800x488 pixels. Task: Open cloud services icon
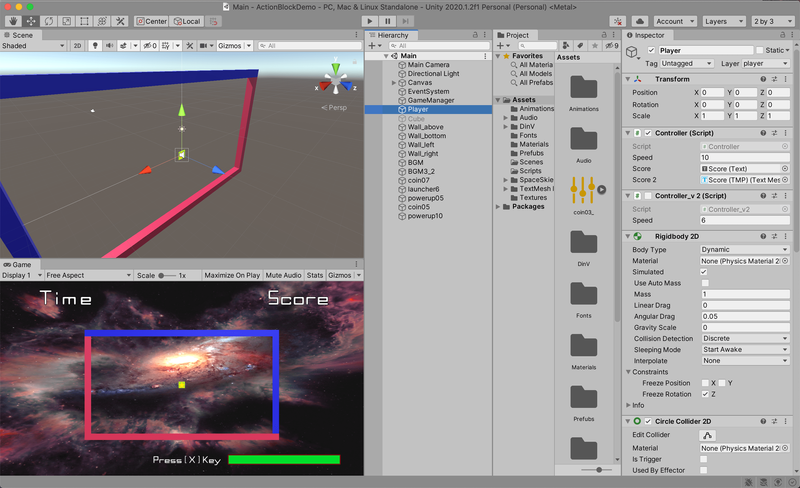[x=640, y=21]
